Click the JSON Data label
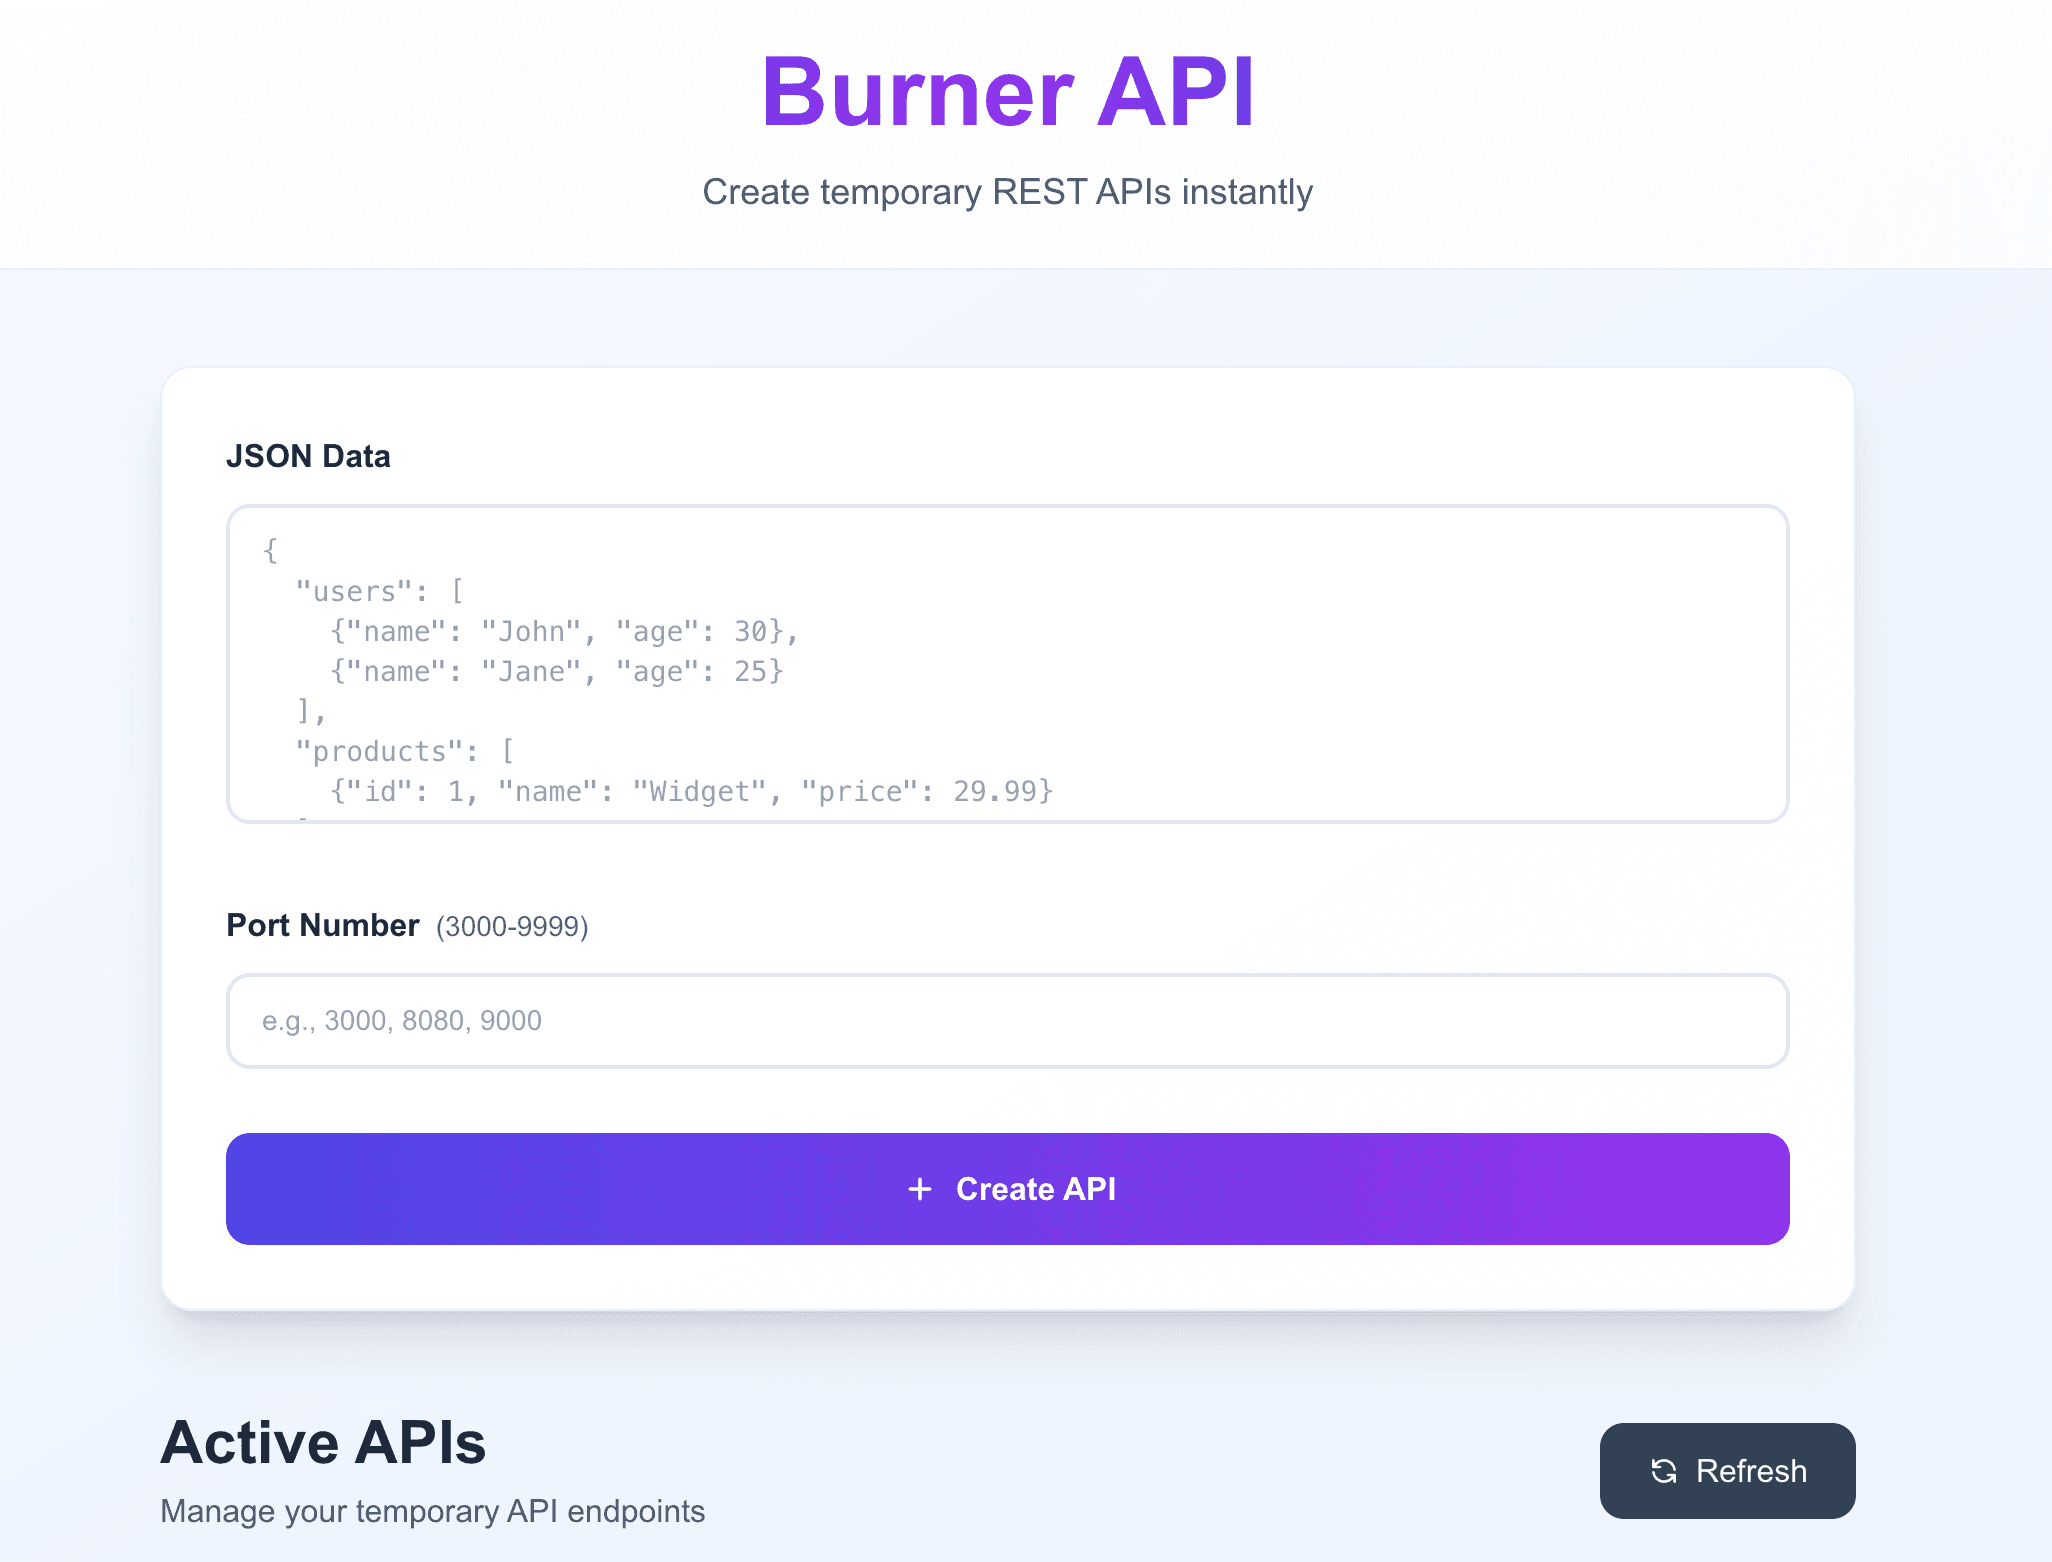2052x1562 pixels. click(308, 456)
